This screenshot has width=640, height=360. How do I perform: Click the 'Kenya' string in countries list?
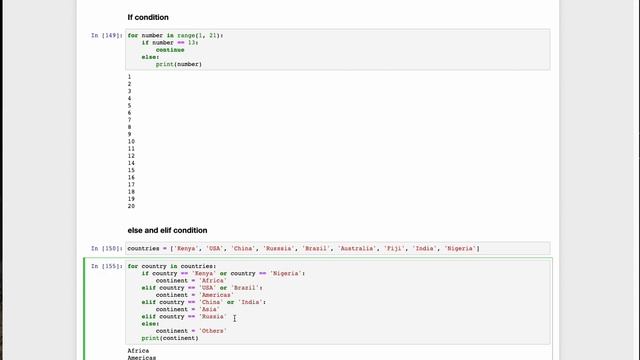pos(186,249)
